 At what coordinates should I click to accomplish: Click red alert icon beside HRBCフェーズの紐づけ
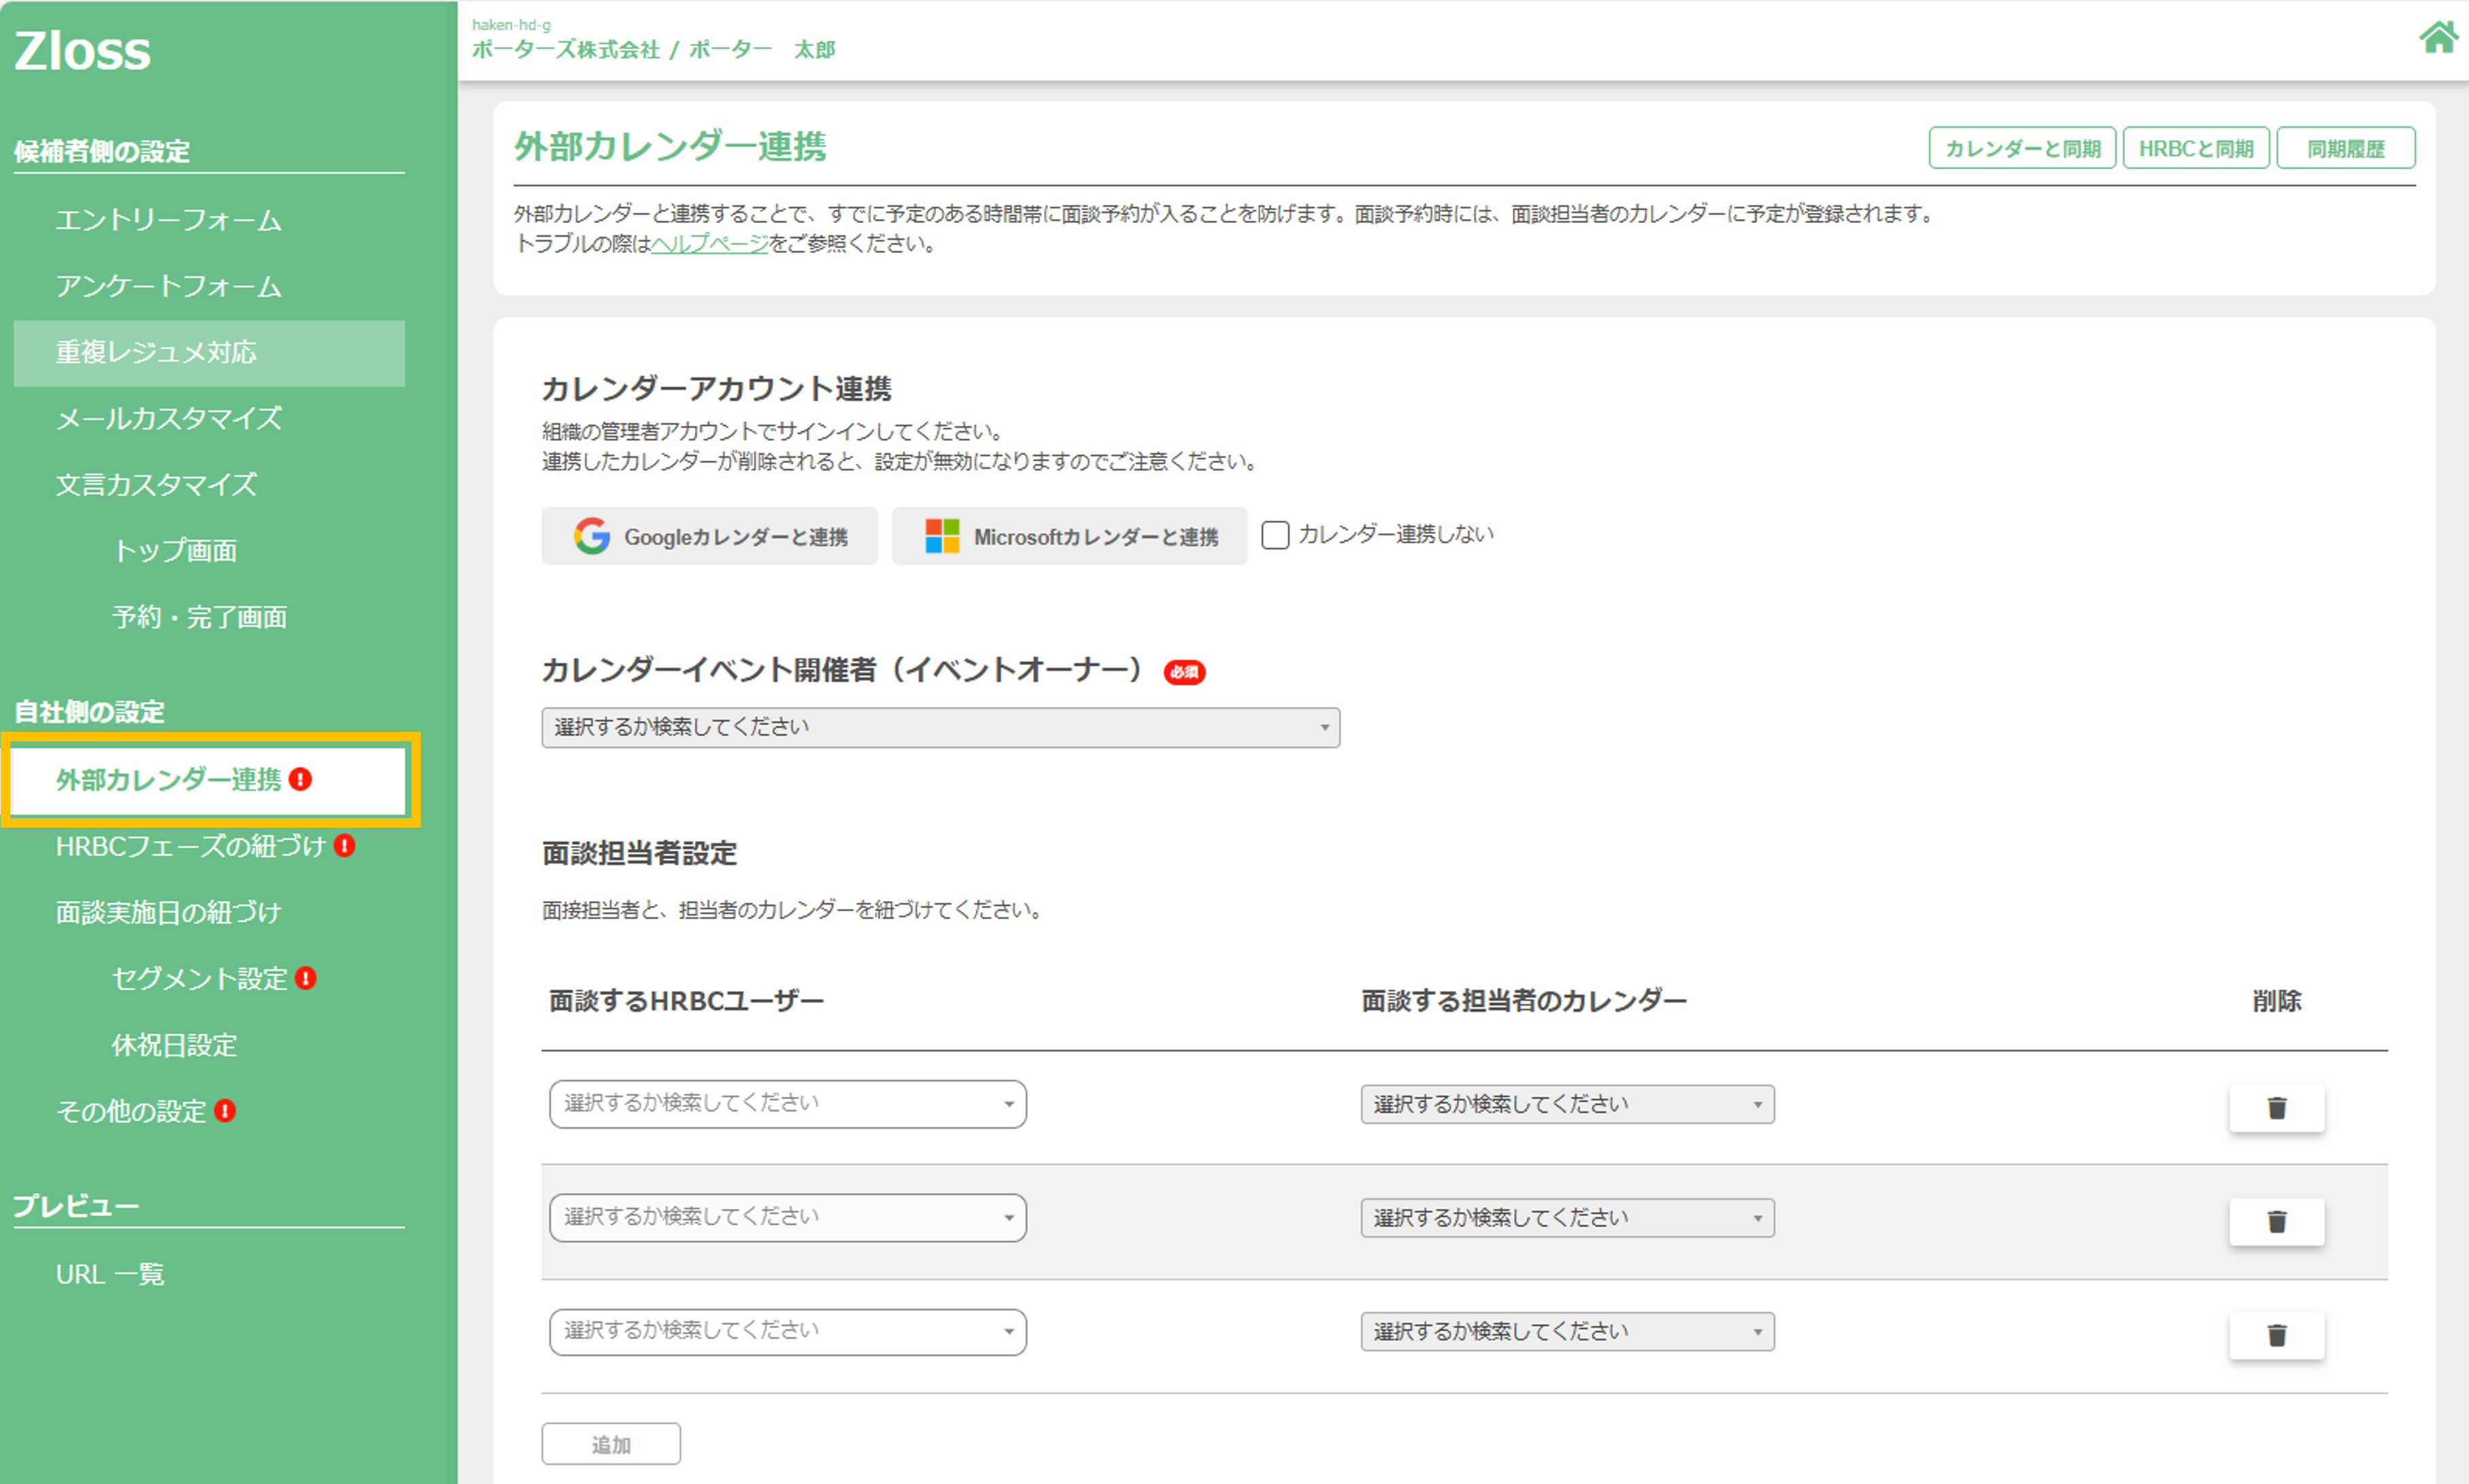[x=345, y=846]
